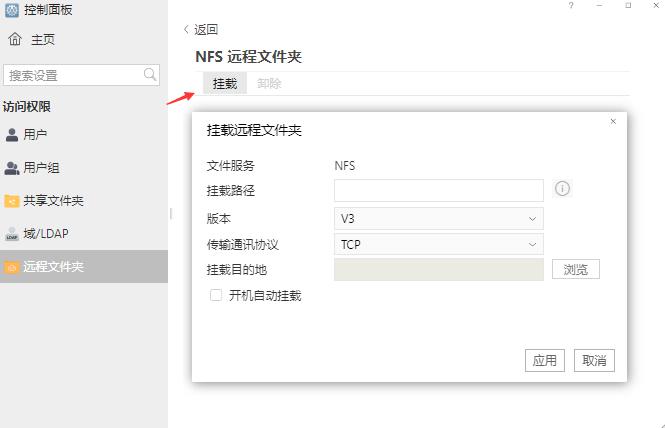The image size is (665, 428).
Task: Click the 返回 back link
Action: [200, 30]
